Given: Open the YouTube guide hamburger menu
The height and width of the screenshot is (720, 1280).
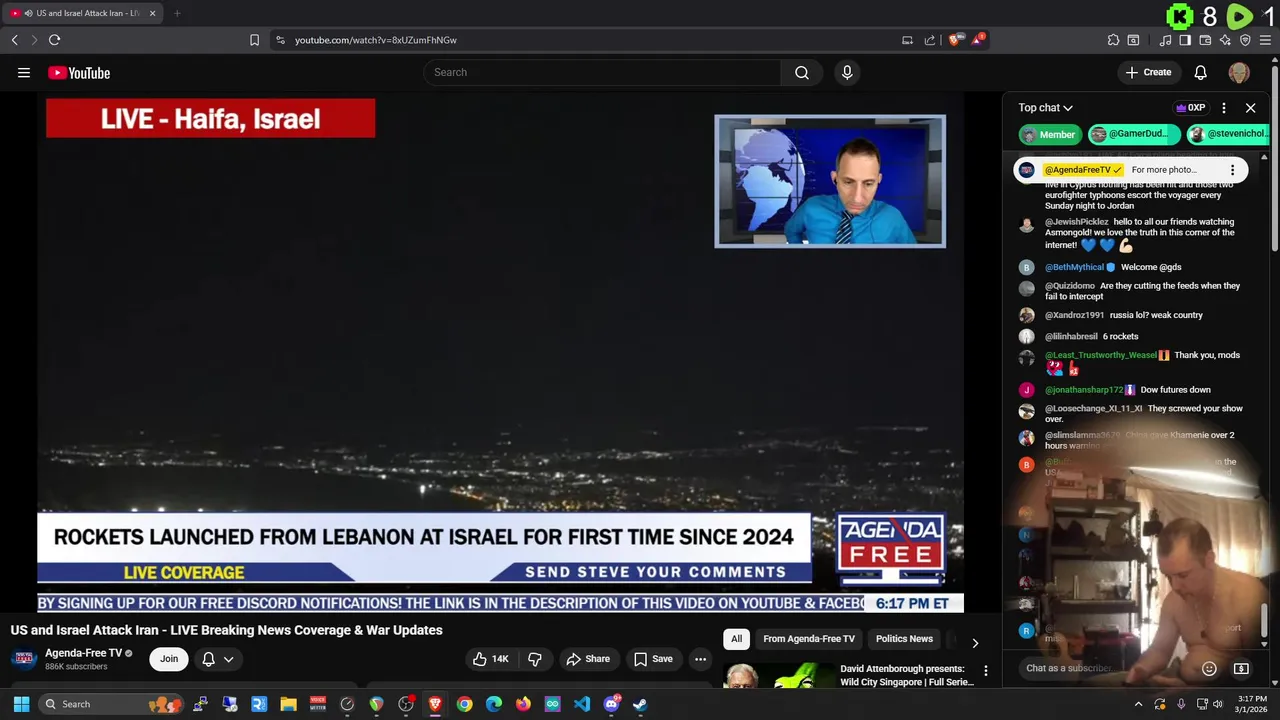Looking at the screenshot, I should [x=24, y=72].
